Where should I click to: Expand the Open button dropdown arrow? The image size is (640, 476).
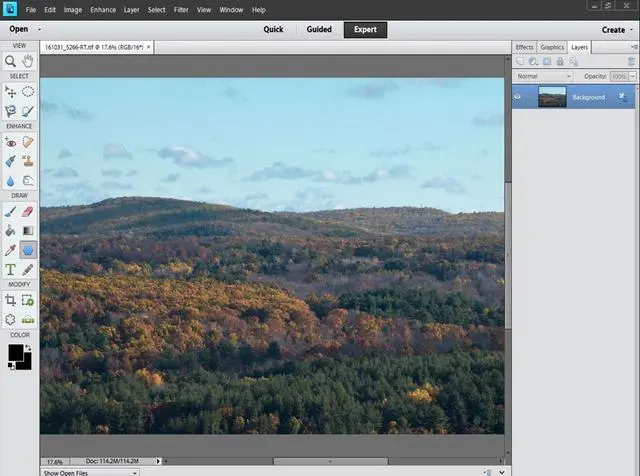tap(40, 29)
